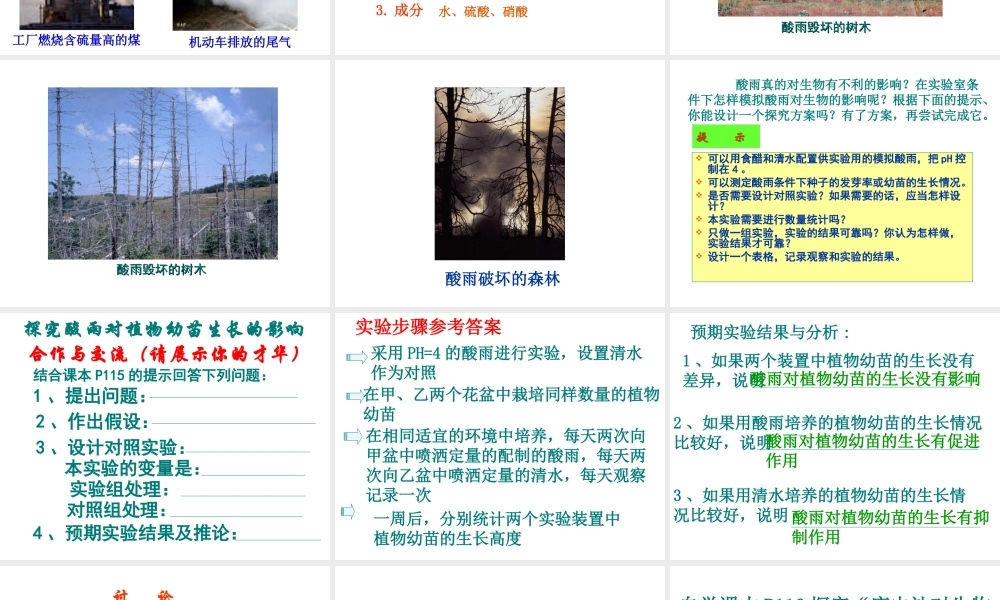Select the arrow next to the daily spraying step
1000x600 pixels.
(353, 434)
